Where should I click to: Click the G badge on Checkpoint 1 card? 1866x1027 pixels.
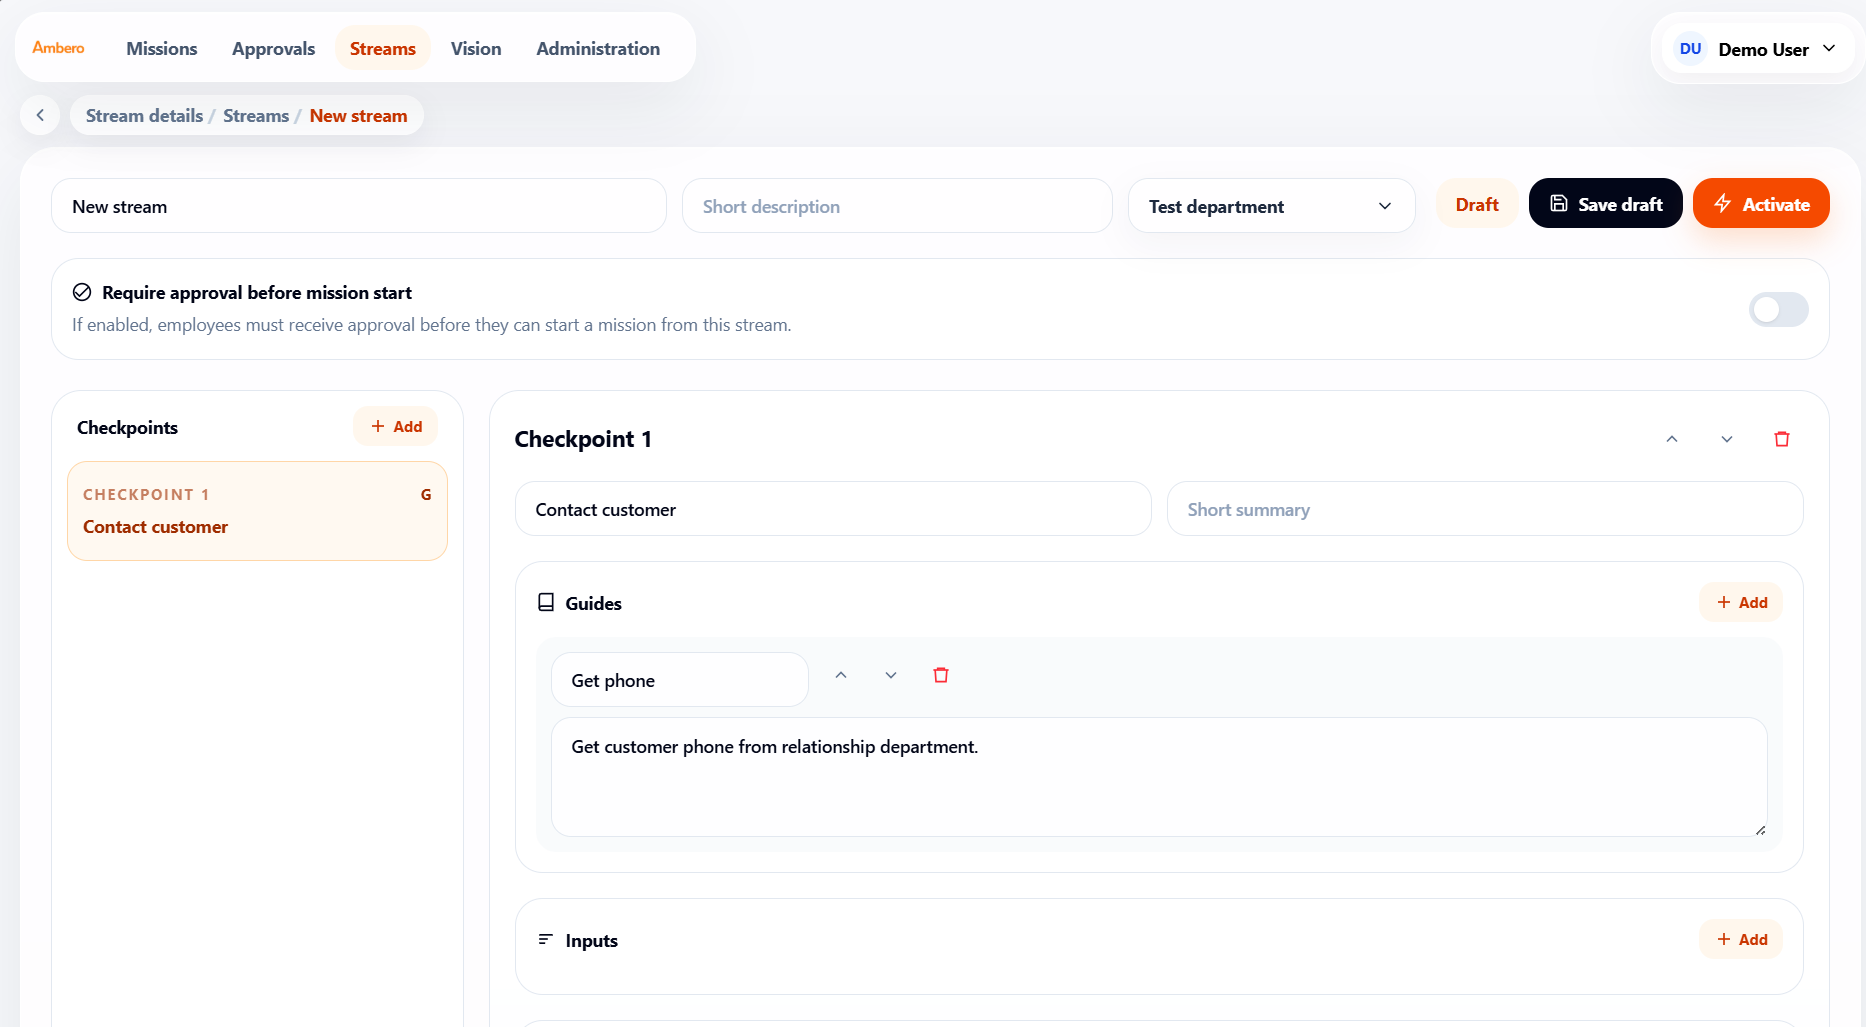pos(426,495)
